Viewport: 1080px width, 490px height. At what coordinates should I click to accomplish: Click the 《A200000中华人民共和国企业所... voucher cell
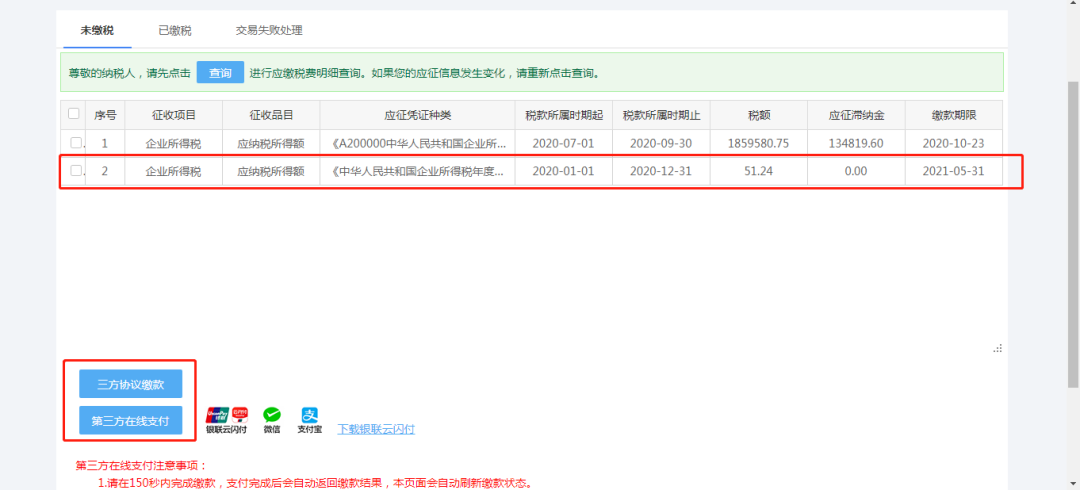(x=417, y=143)
